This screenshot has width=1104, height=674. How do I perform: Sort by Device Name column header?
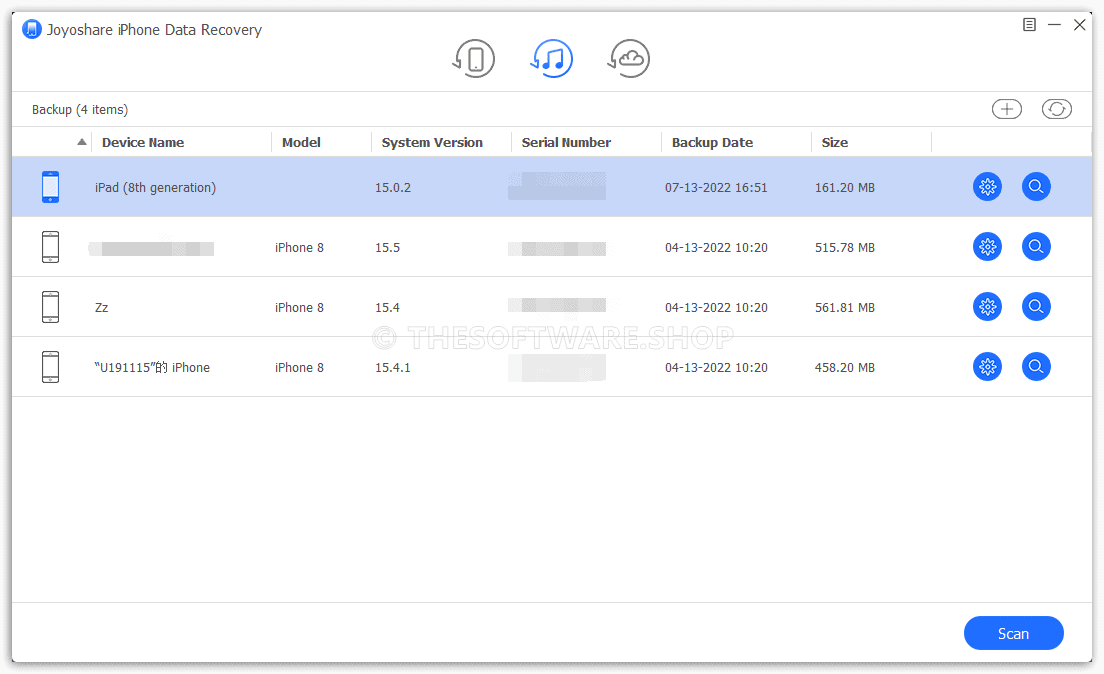143,142
